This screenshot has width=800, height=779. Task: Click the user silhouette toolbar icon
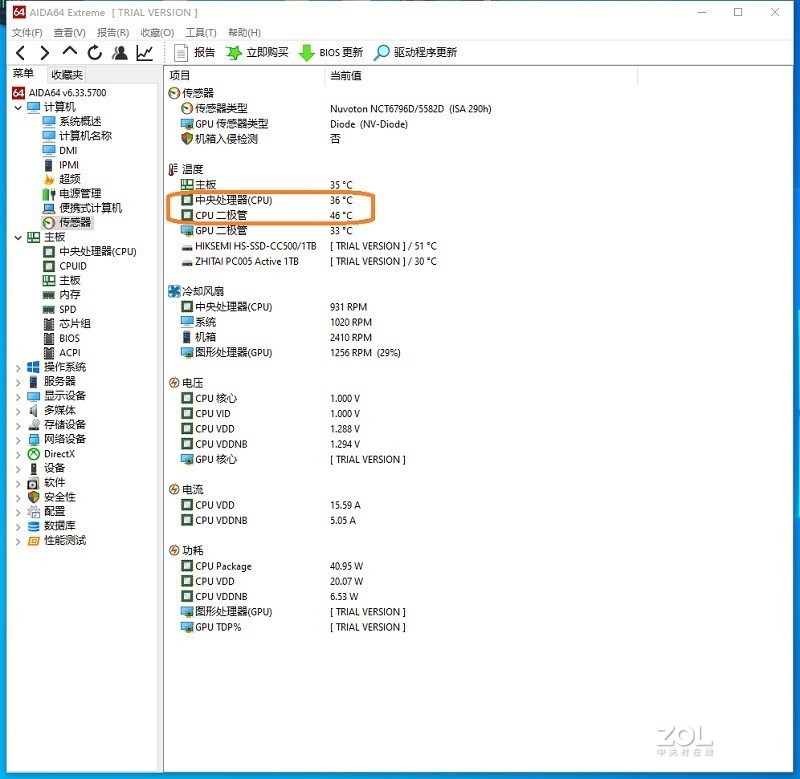coord(120,53)
